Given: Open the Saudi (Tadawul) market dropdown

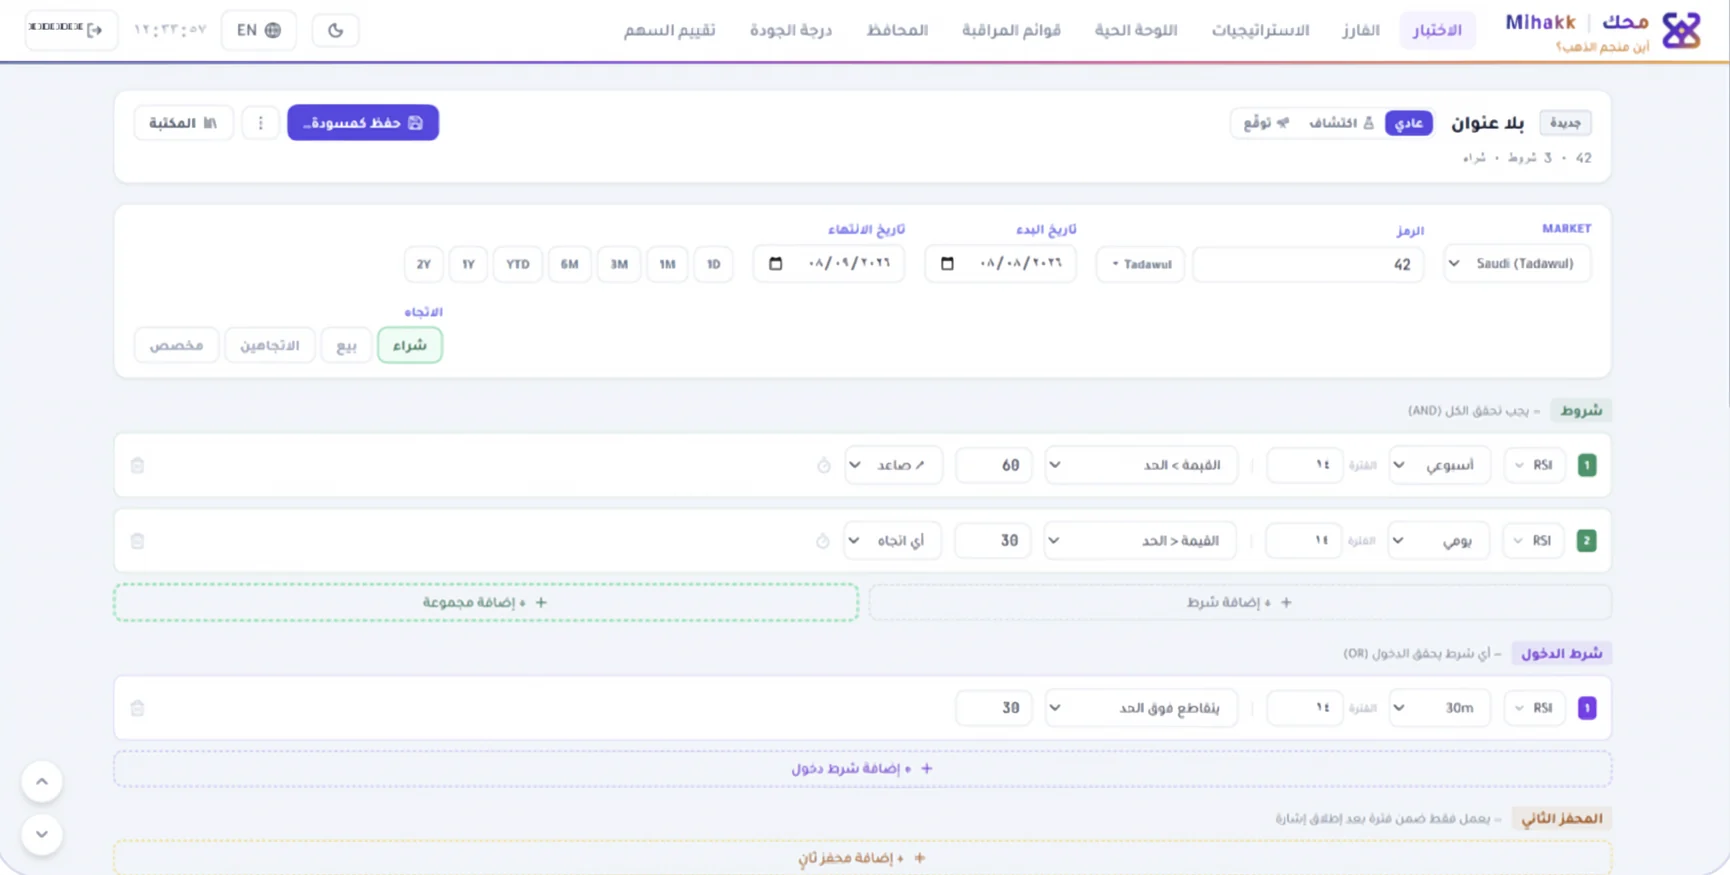Looking at the screenshot, I should click(x=1517, y=264).
